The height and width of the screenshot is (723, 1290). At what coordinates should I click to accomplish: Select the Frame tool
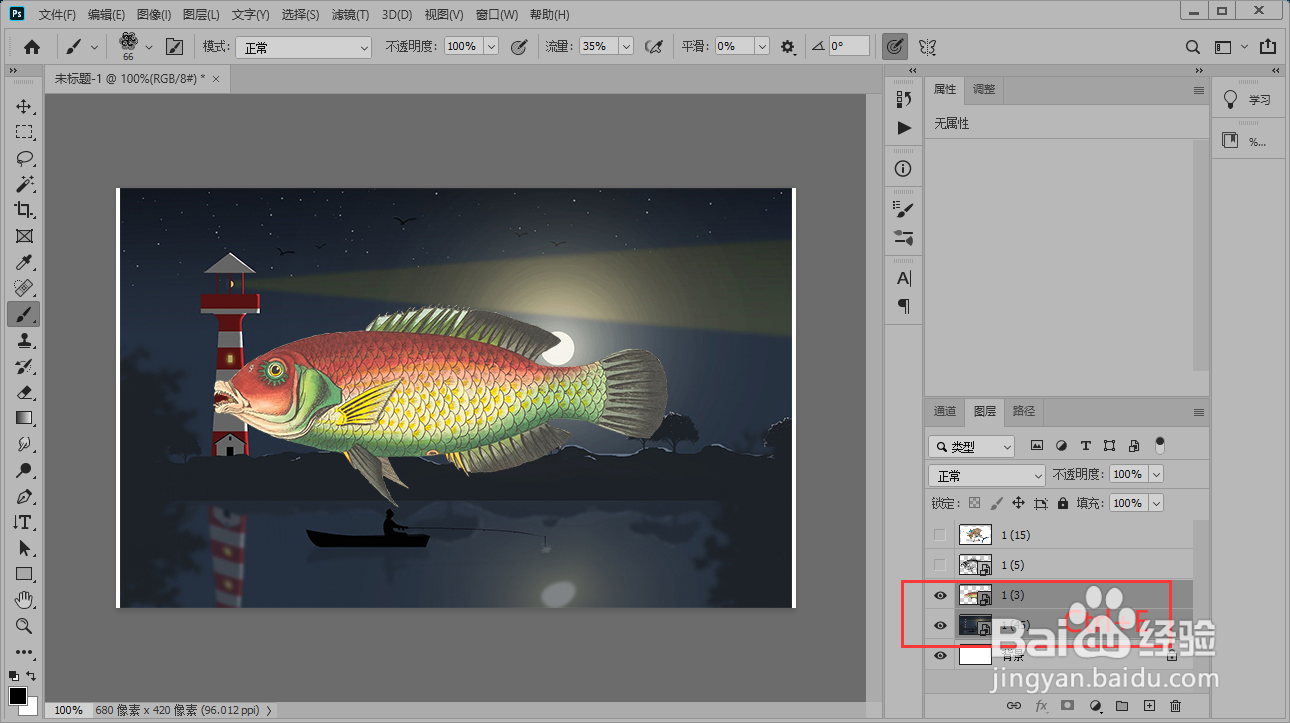[x=24, y=236]
